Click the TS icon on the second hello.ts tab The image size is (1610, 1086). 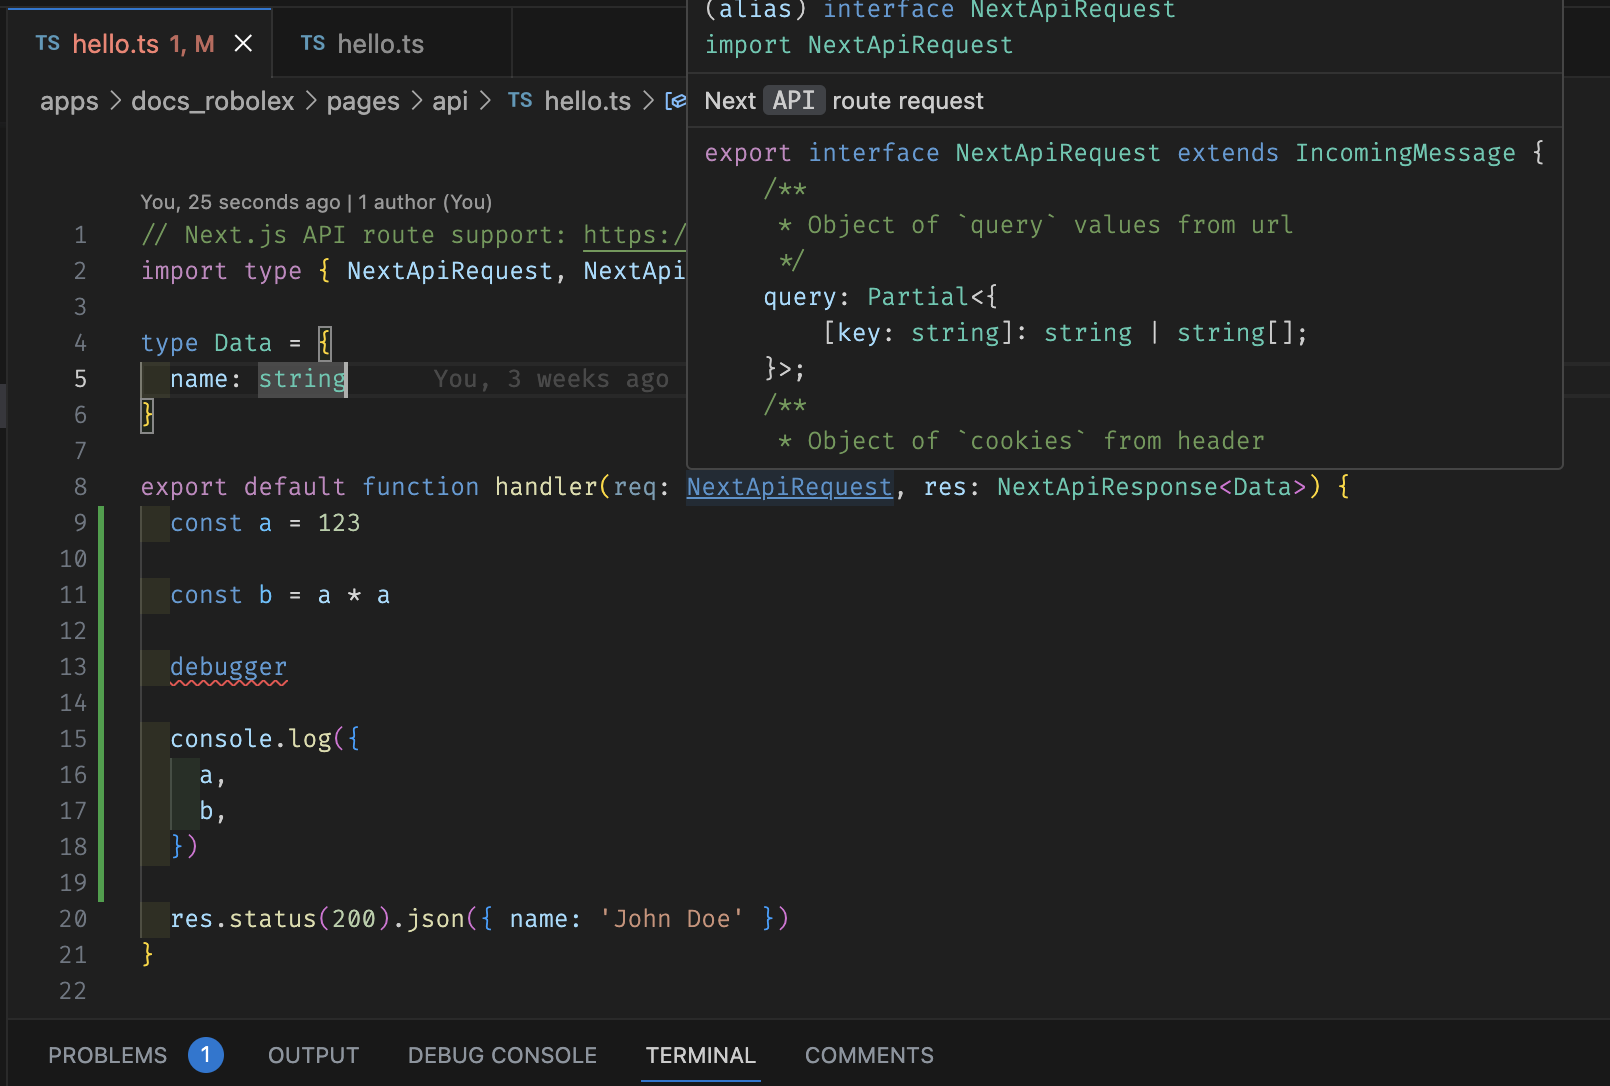click(x=312, y=43)
